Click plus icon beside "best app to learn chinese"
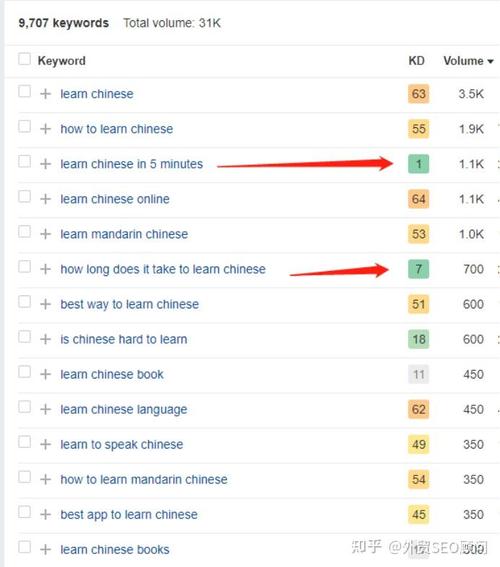The image size is (500, 567). 45,515
